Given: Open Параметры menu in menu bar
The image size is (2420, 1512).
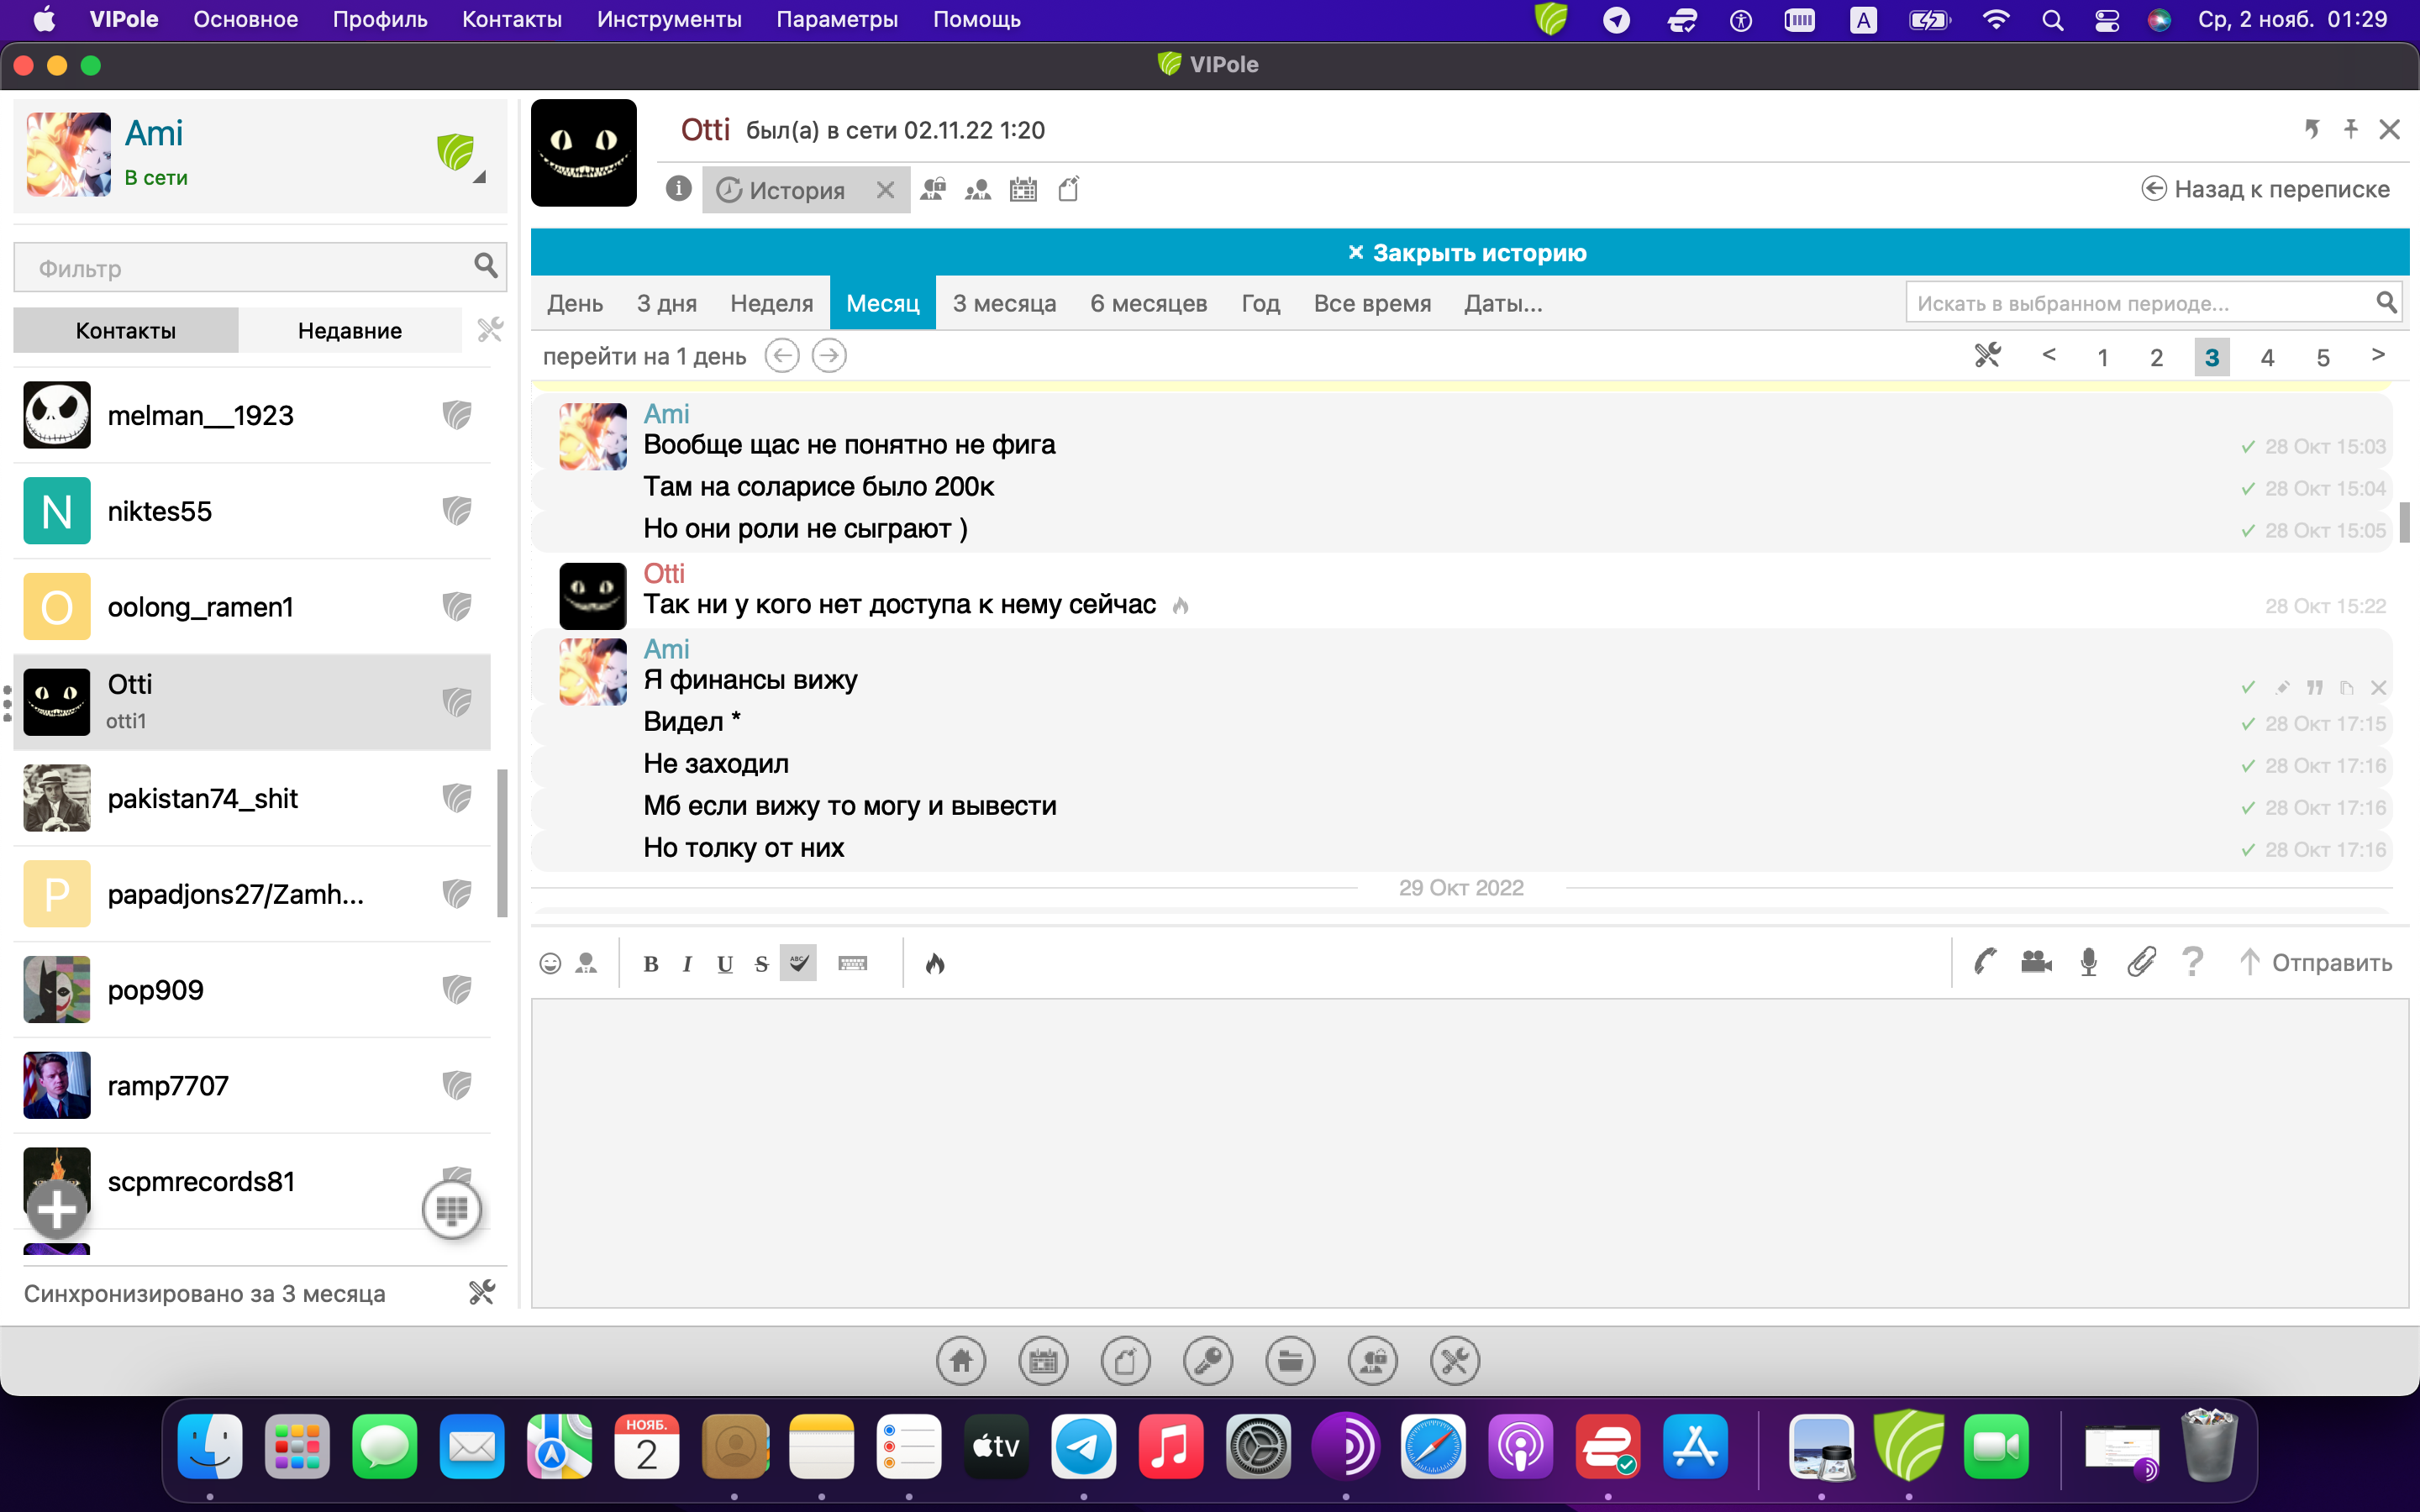Looking at the screenshot, I should (837, 19).
